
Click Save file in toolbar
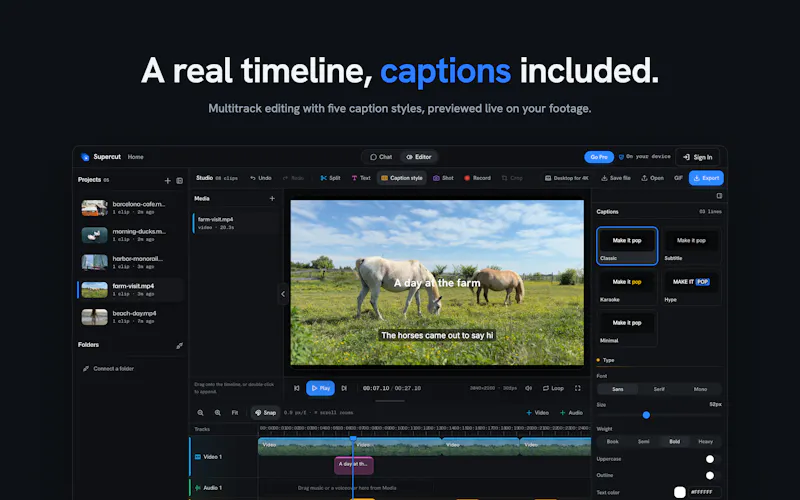[x=616, y=178]
